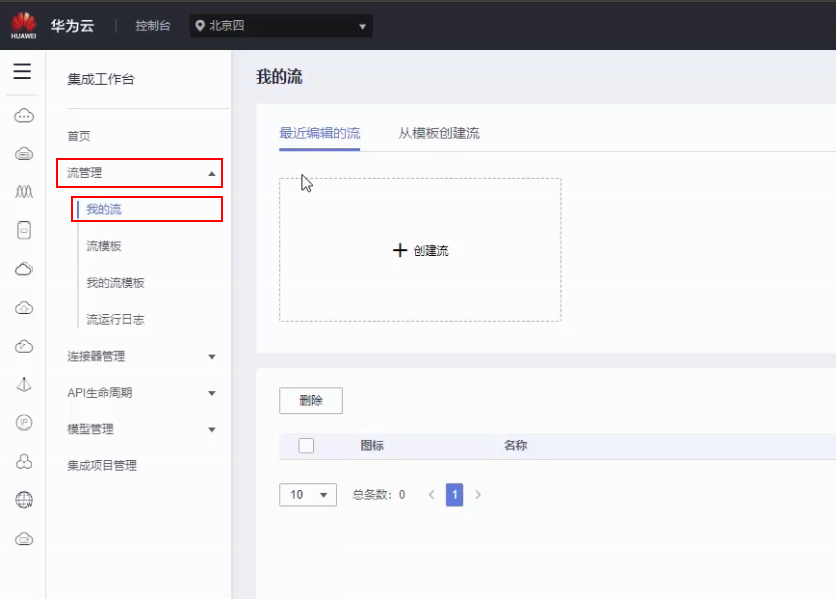Switch to the 最近编辑的流 tab

(x=319, y=133)
